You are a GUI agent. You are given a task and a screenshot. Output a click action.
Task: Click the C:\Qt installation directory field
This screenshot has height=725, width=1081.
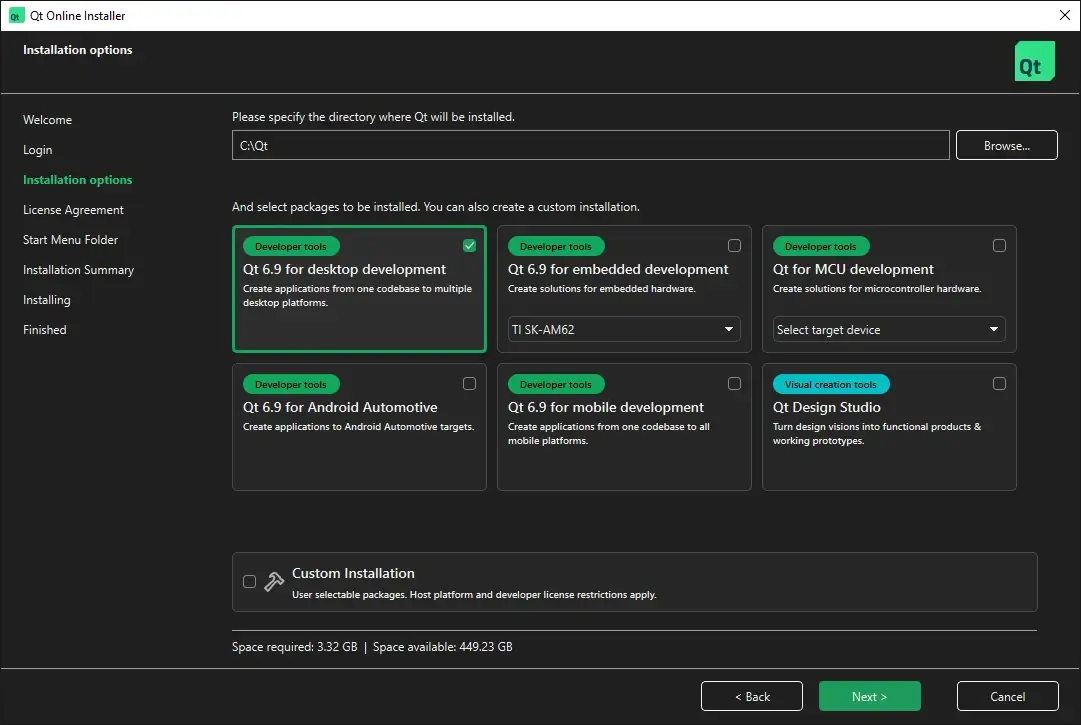click(x=589, y=144)
